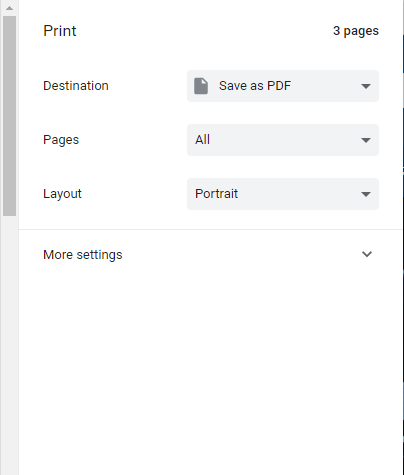This screenshot has height=475, width=404.
Task: Select the Save as PDF text
Action: click(x=255, y=86)
